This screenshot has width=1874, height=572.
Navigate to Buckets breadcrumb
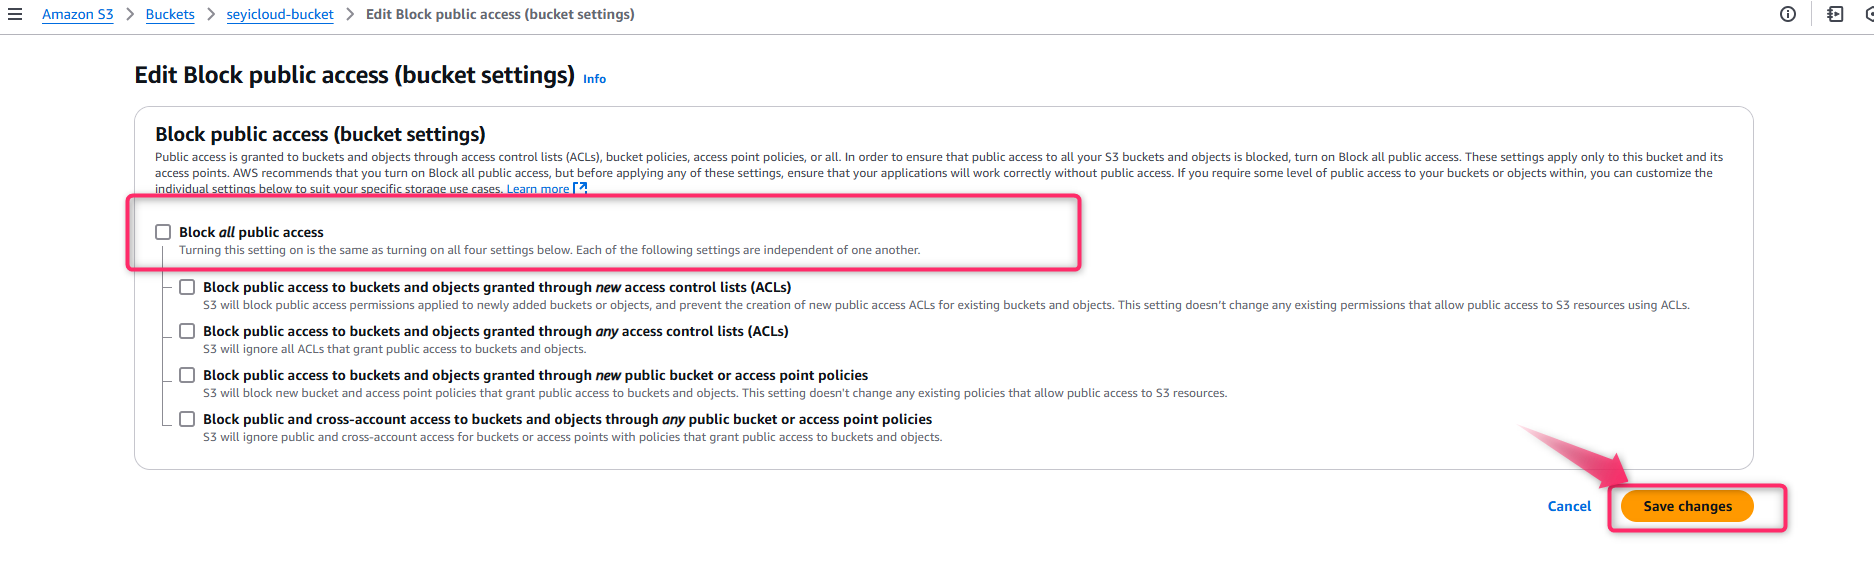click(x=170, y=14)
